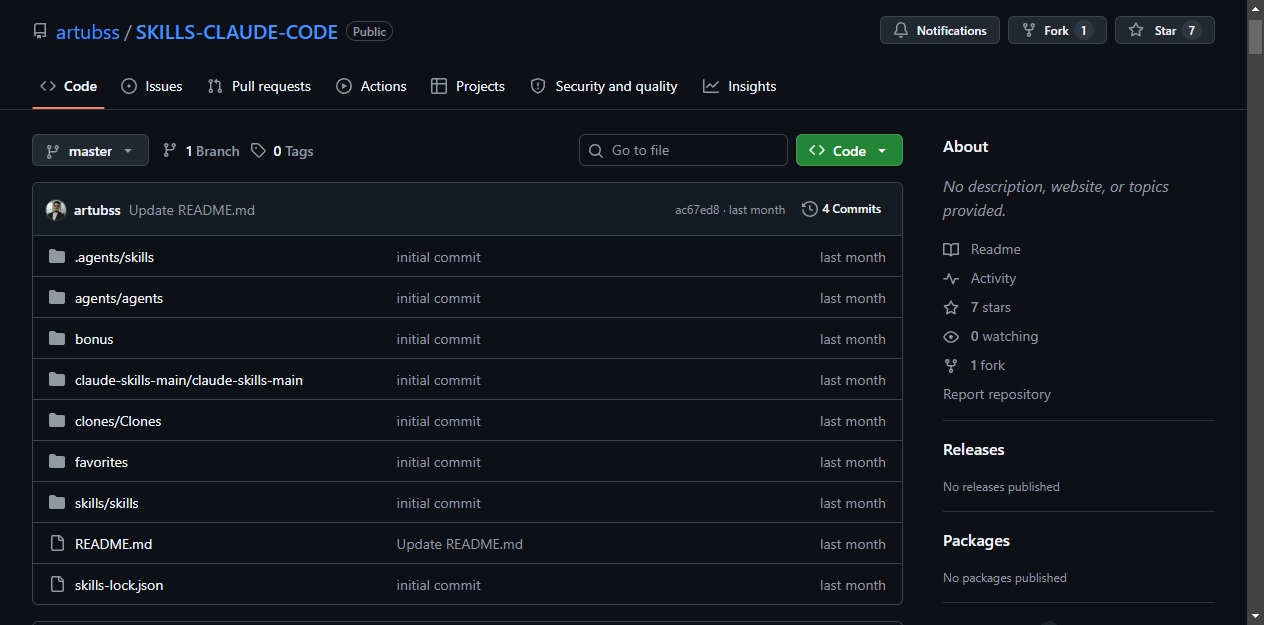The height and width of the screenshot is (625, 1264).
Task: Open the 0 watching link
Action: [991, 336]
